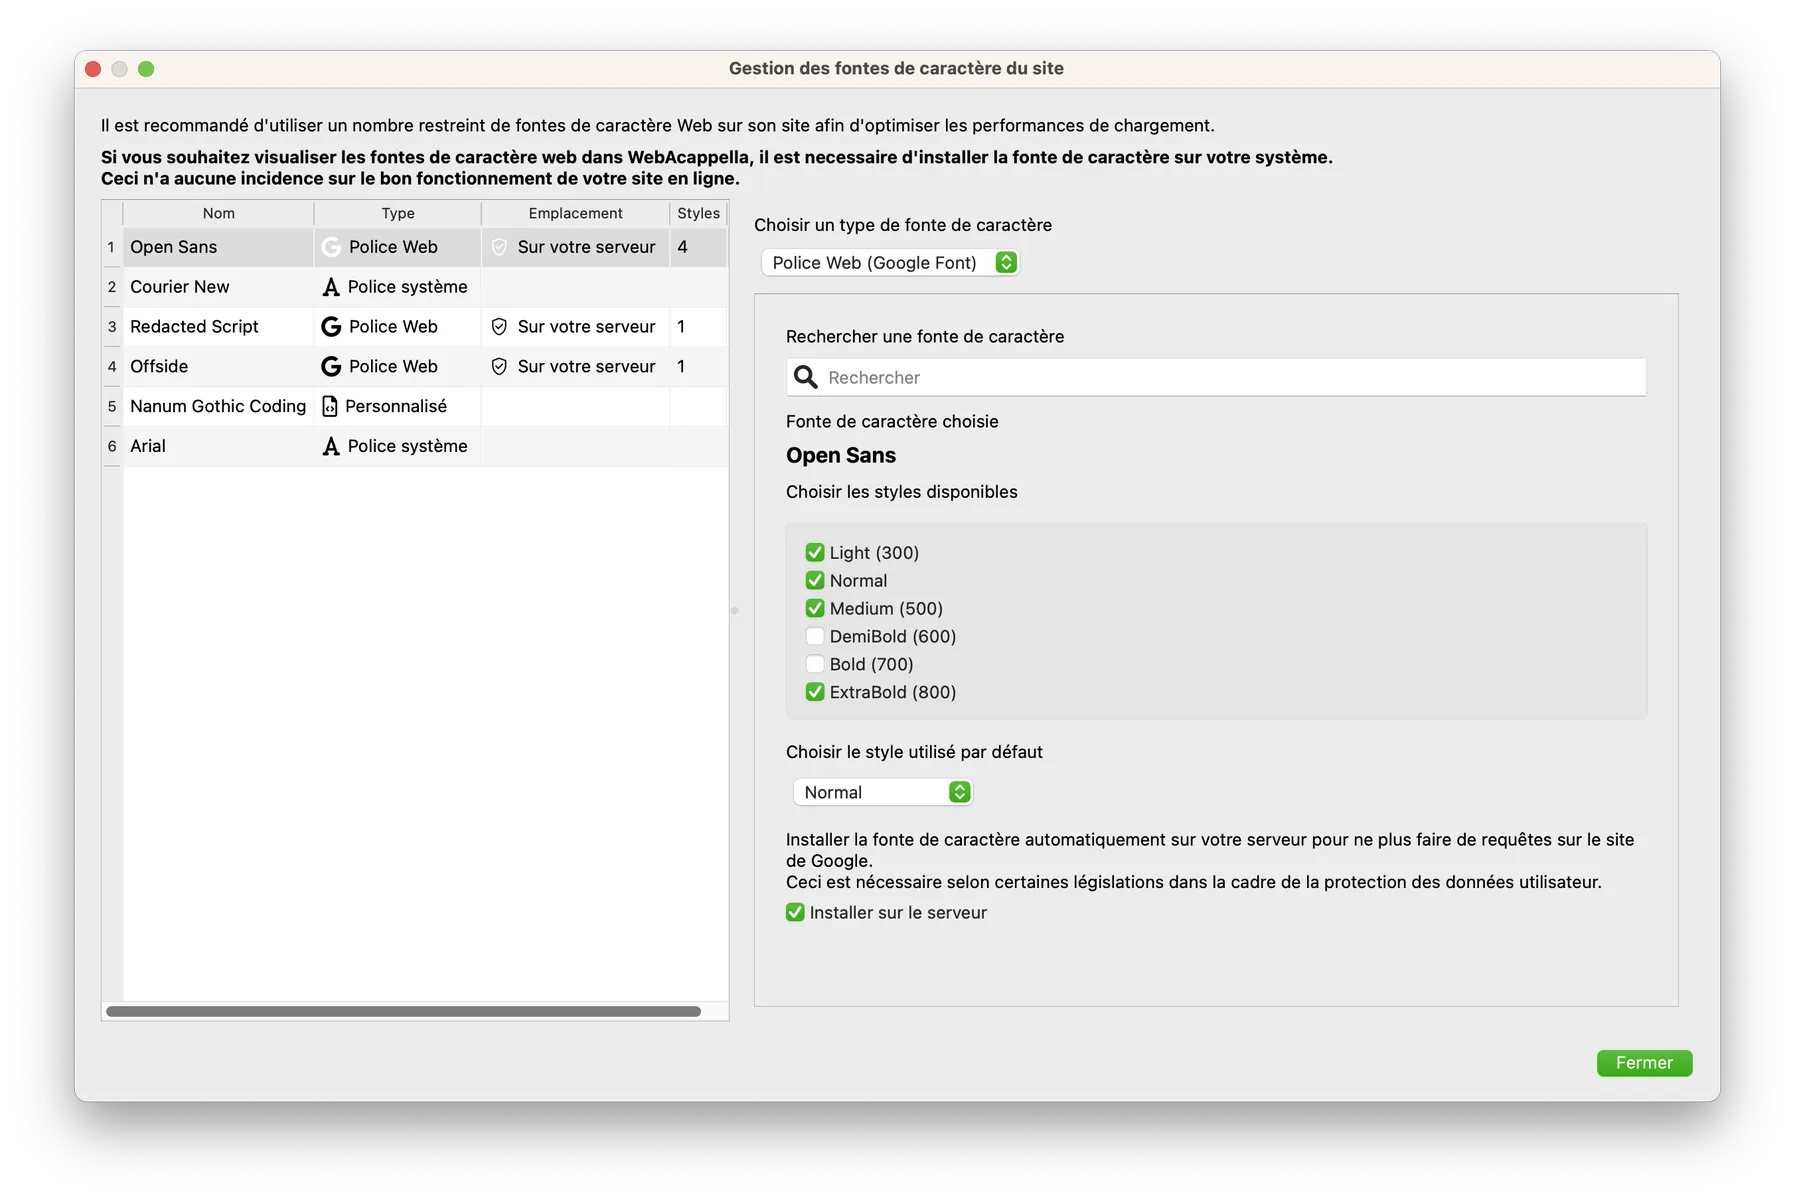Viewport: 1795px width, 1200px height.
Task: Click the horizontal scrollbar under the font list
Action: tap(403, 1012)
